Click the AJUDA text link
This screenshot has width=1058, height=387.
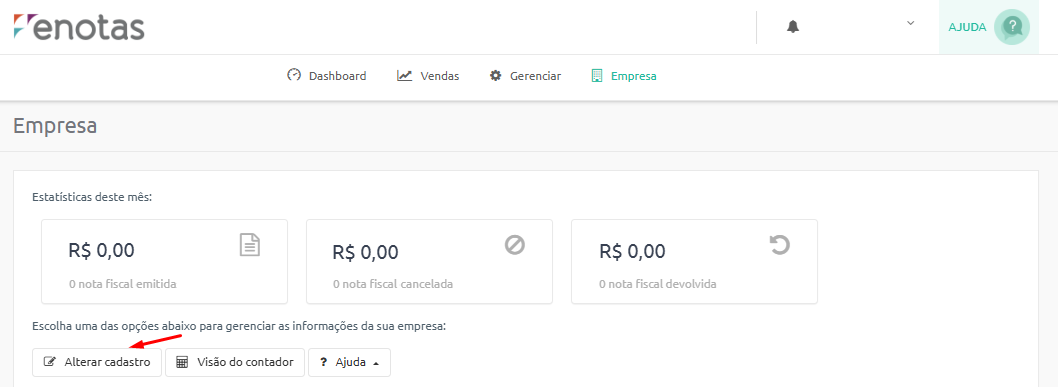967,27
